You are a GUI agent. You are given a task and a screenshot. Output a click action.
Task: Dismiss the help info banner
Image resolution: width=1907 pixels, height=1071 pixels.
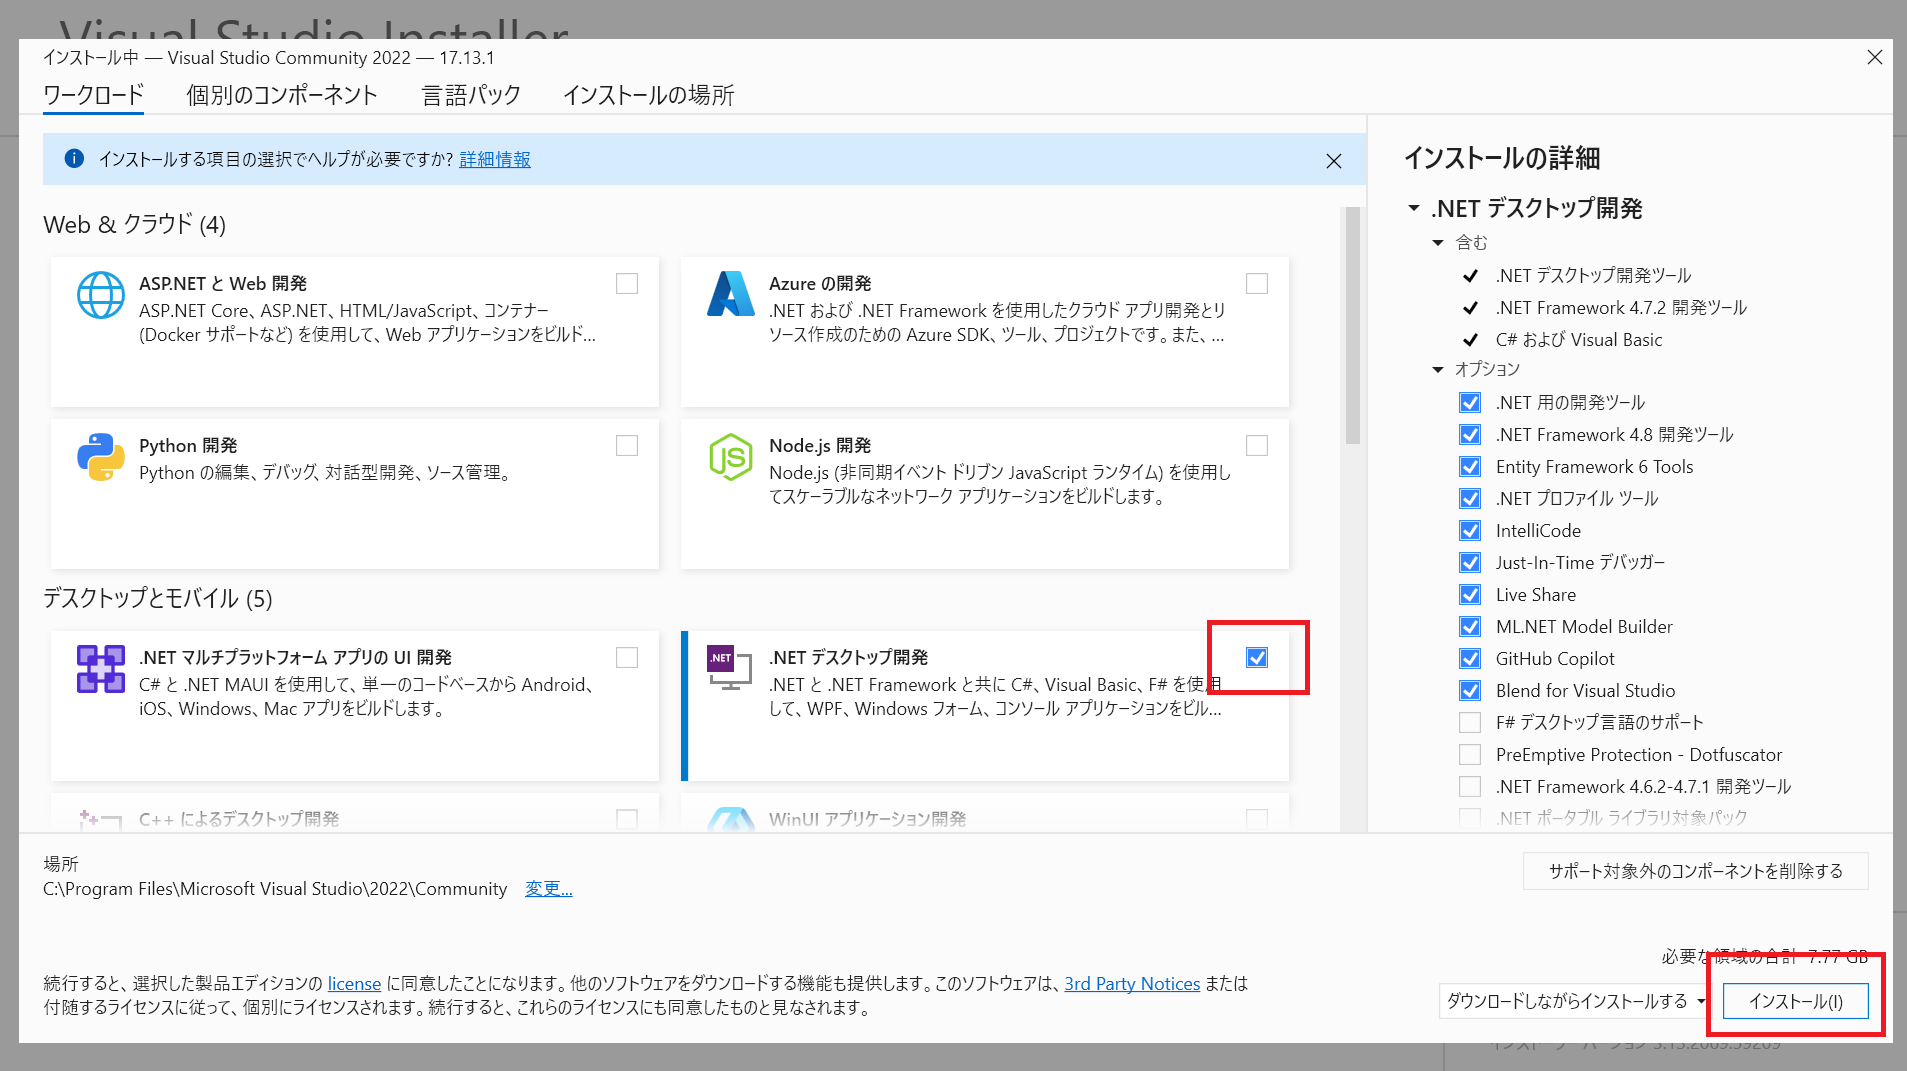pos(1334,161)
